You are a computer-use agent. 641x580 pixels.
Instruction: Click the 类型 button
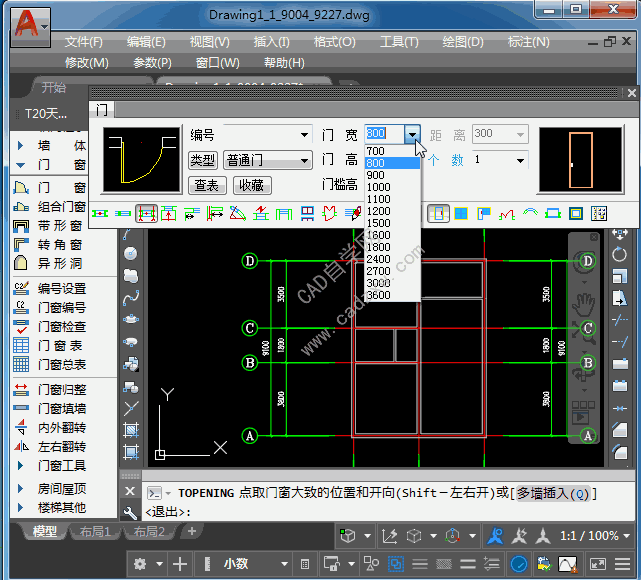(203, 160)
